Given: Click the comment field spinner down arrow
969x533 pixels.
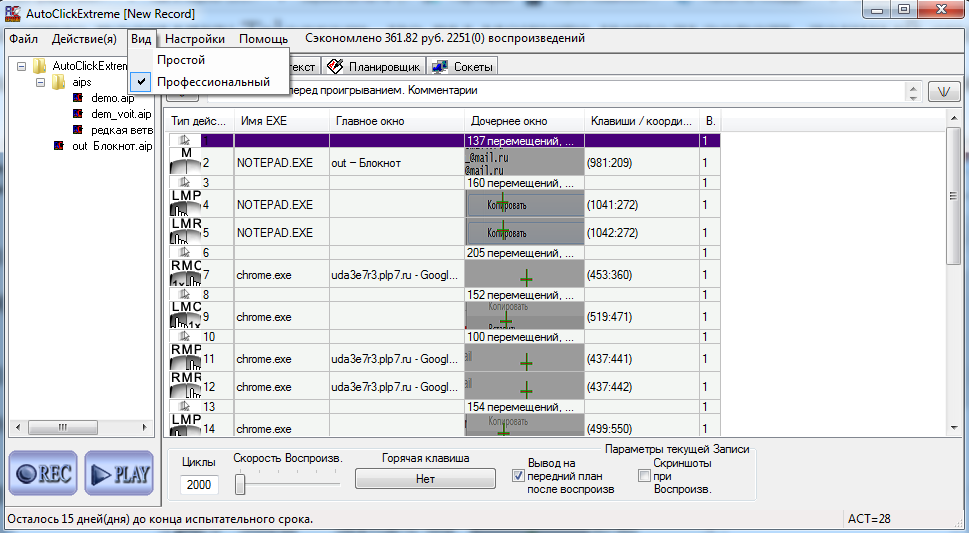Looking at the screenshot, I should [x=913, y=96].
